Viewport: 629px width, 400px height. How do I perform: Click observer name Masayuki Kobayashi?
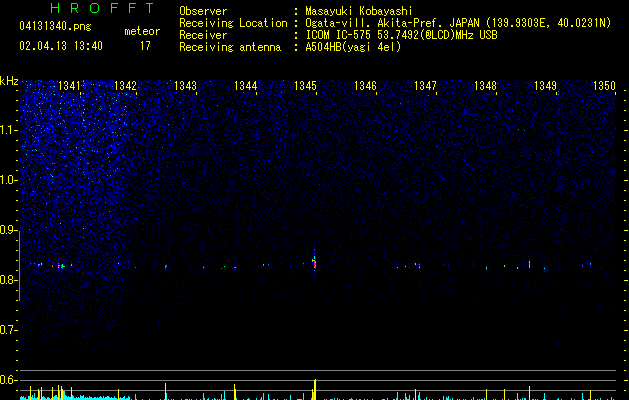[x=359, y=11]
